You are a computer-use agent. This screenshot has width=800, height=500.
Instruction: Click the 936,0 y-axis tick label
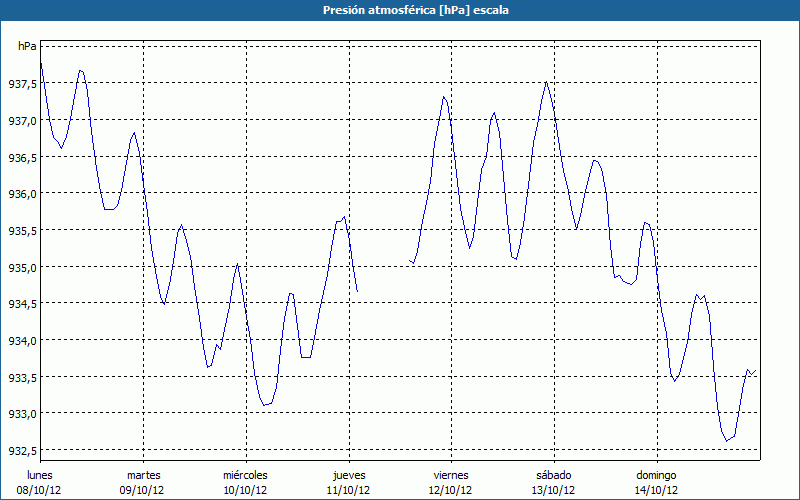tap(23, 194)
